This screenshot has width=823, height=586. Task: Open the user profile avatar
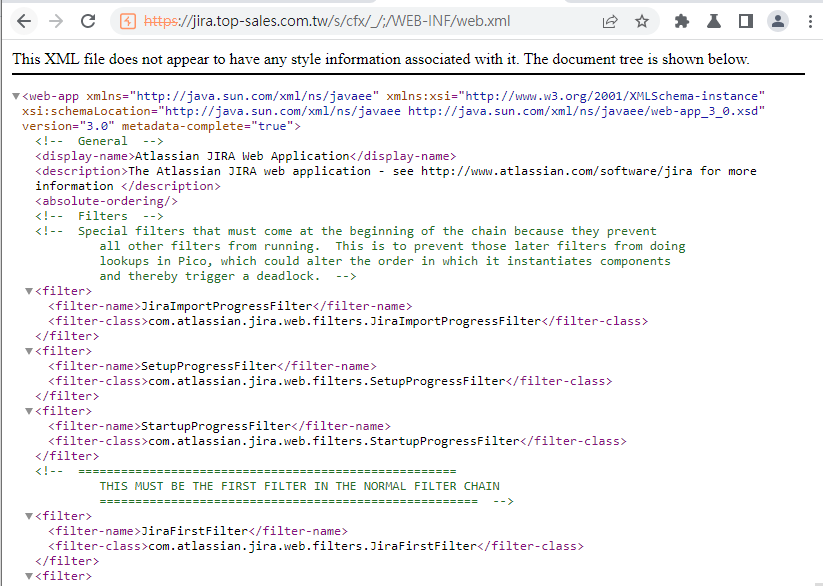778,22
